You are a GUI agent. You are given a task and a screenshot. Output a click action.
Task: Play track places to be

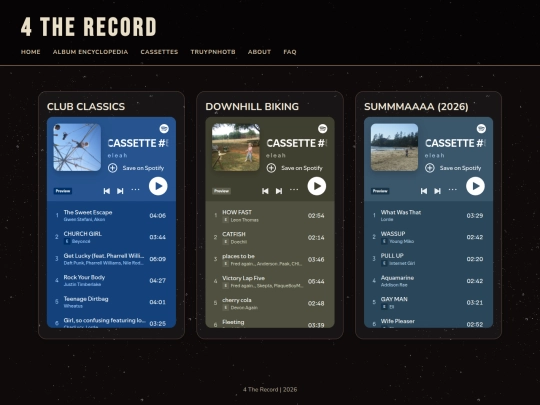[x=270, y=260]
